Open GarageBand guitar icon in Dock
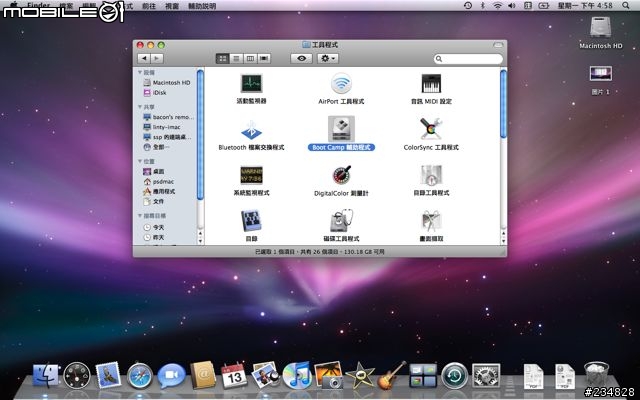 [x=391, y=375]
